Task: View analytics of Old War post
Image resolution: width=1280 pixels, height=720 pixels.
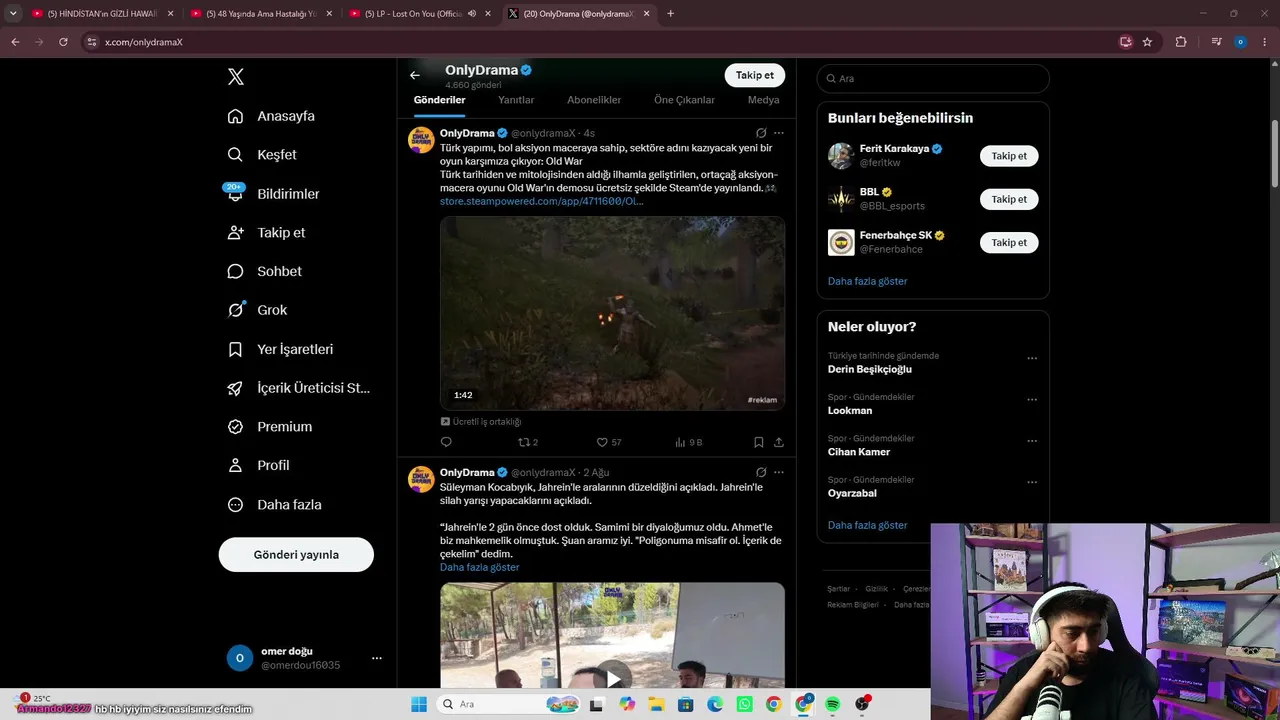Action: pyautogui.click(x=688, y=442)
